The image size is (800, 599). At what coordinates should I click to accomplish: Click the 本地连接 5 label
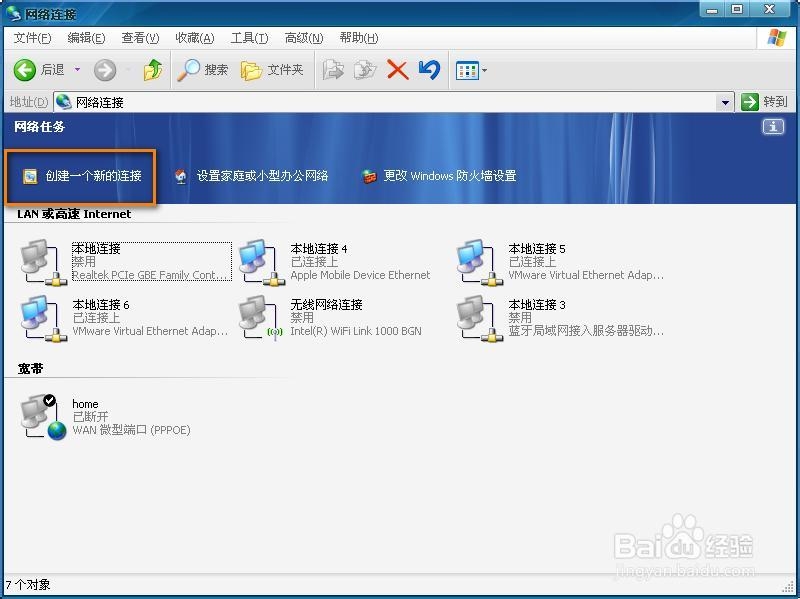pos(537,248)
